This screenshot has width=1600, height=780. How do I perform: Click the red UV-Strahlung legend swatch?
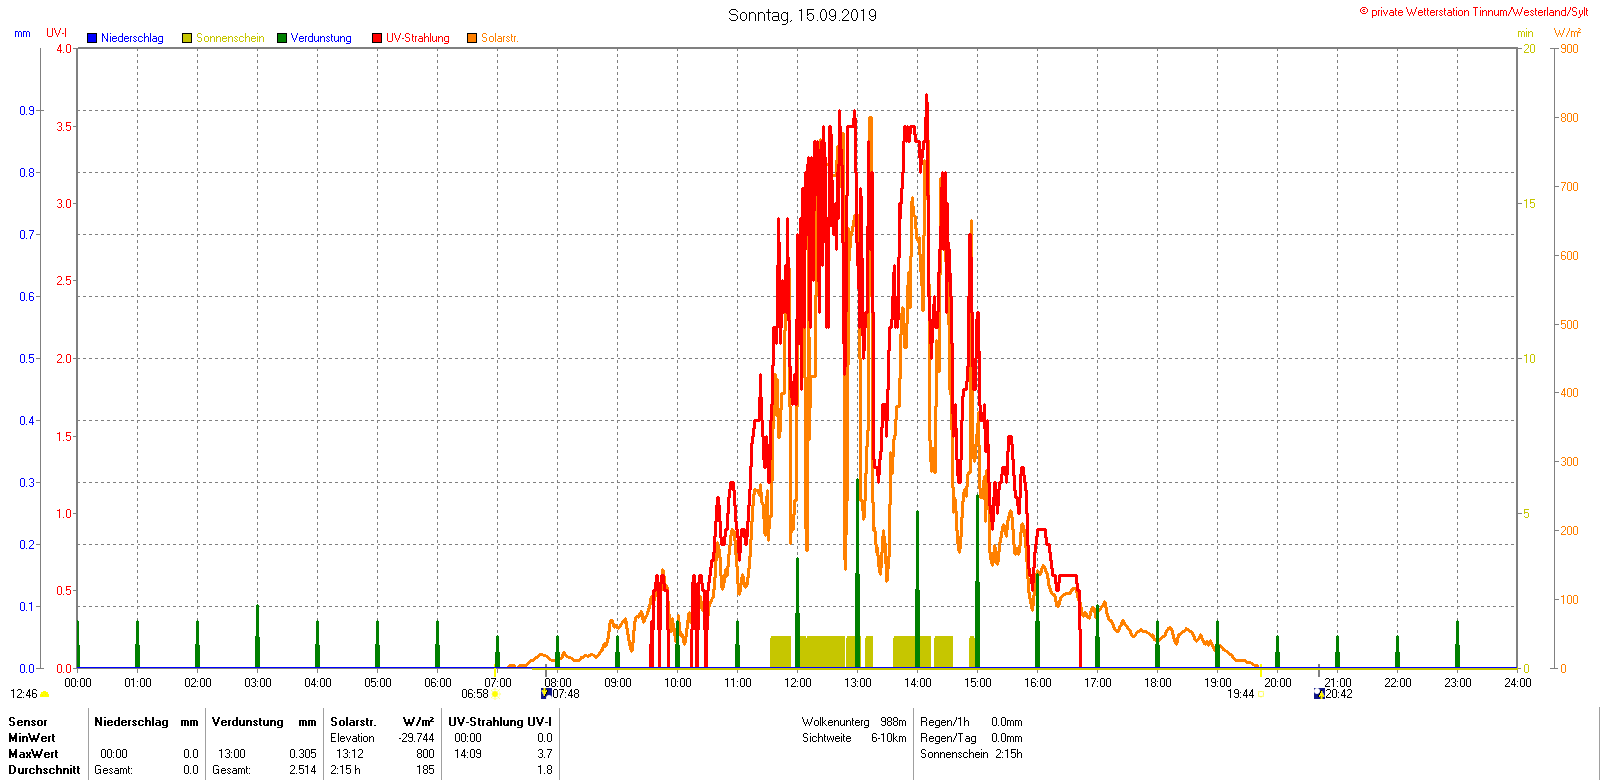coord(377,38)
